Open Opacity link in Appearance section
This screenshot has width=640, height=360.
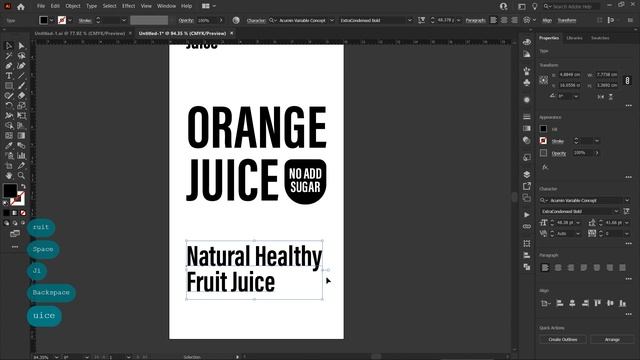[x=559, y=153]
